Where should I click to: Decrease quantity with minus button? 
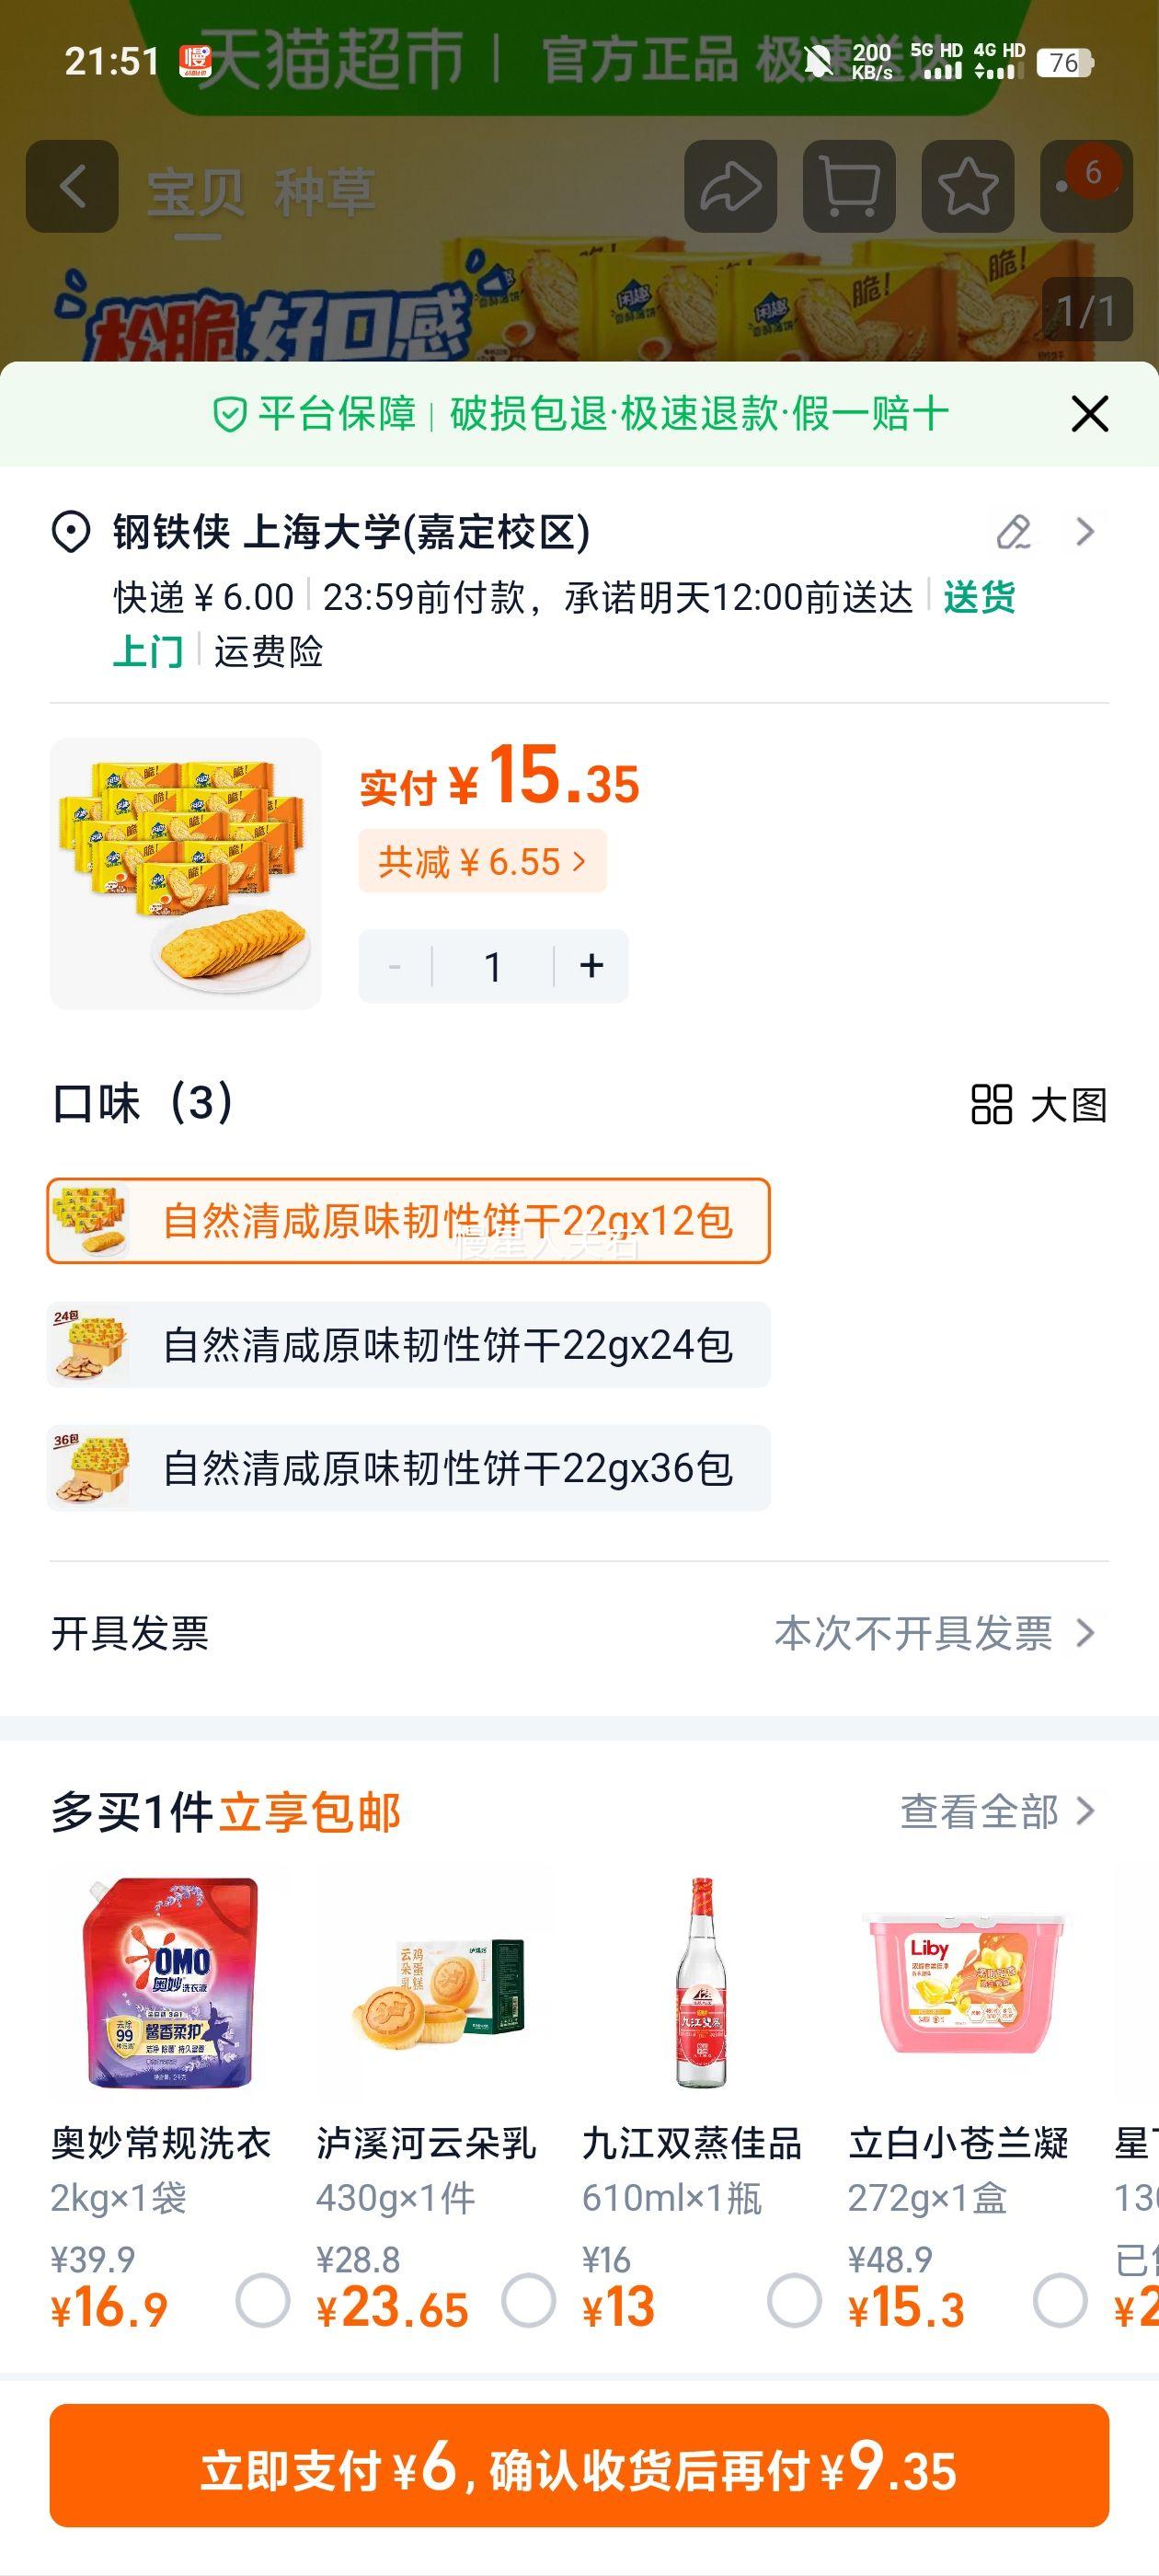[395, 966]
